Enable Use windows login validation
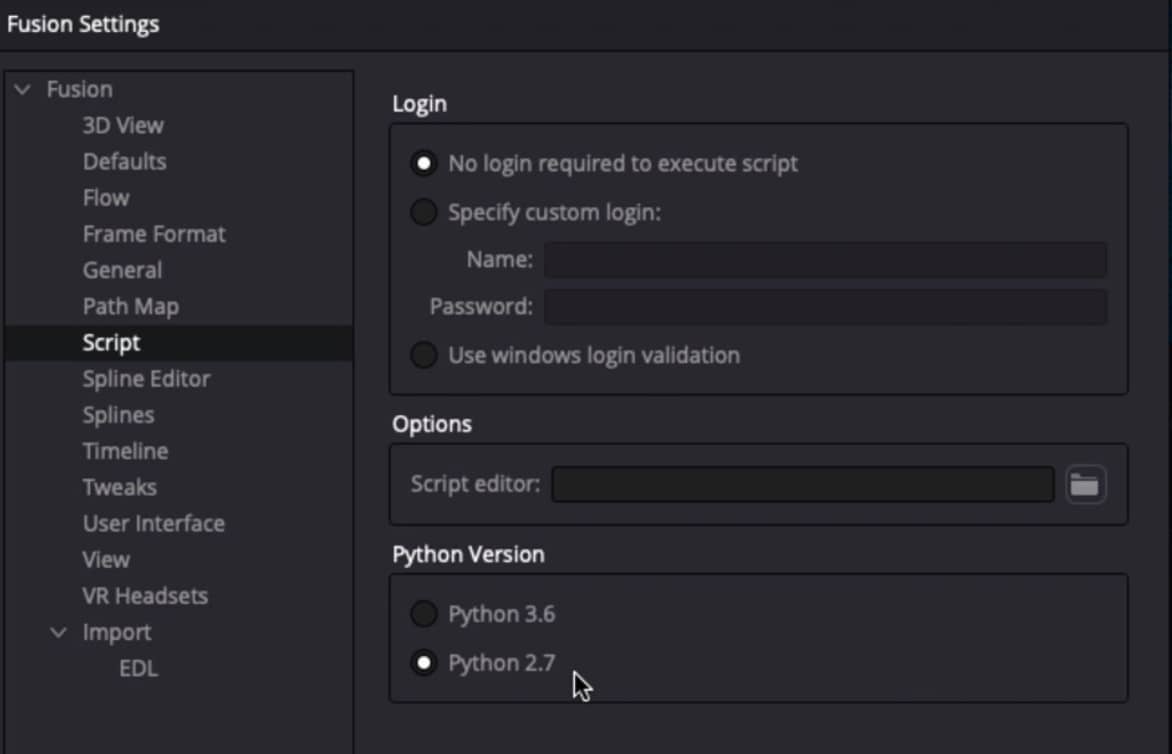The height and width of the screenshot is (754, 1172). click(x=424, y=355)
